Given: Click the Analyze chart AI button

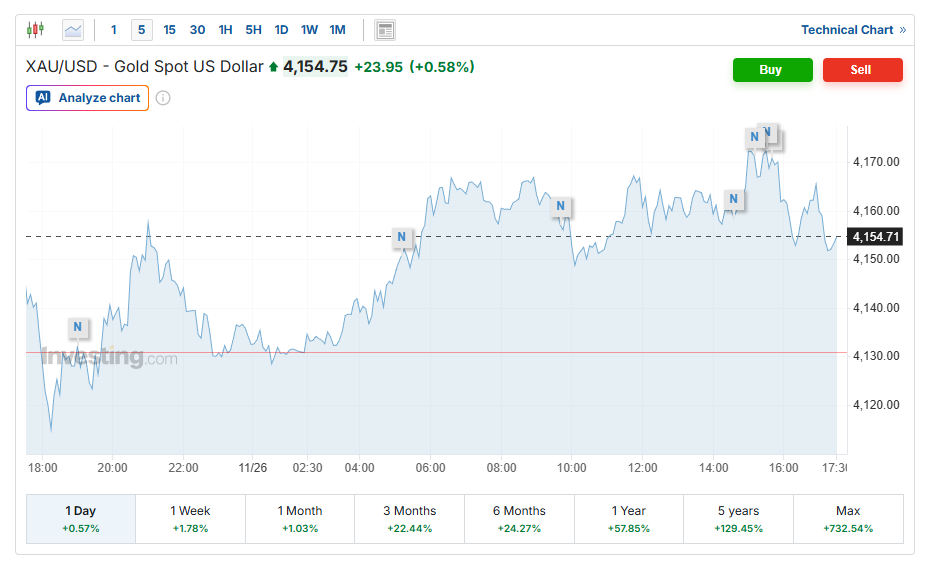Looking at the screenshot, I should pyautogui.click(x=88, y=98).
